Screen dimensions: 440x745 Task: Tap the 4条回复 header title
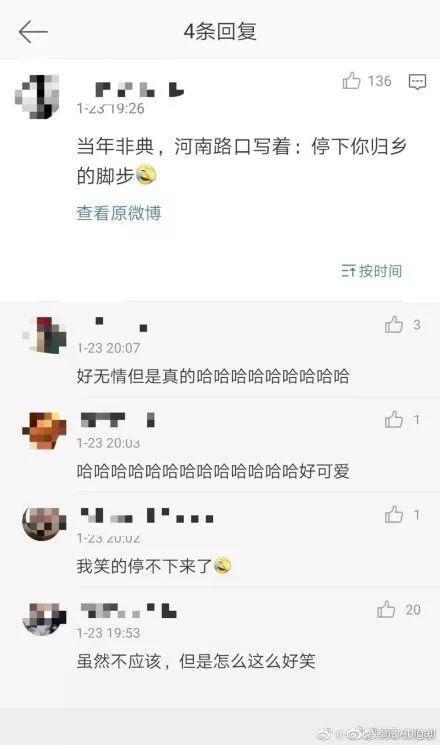point(220,32)
